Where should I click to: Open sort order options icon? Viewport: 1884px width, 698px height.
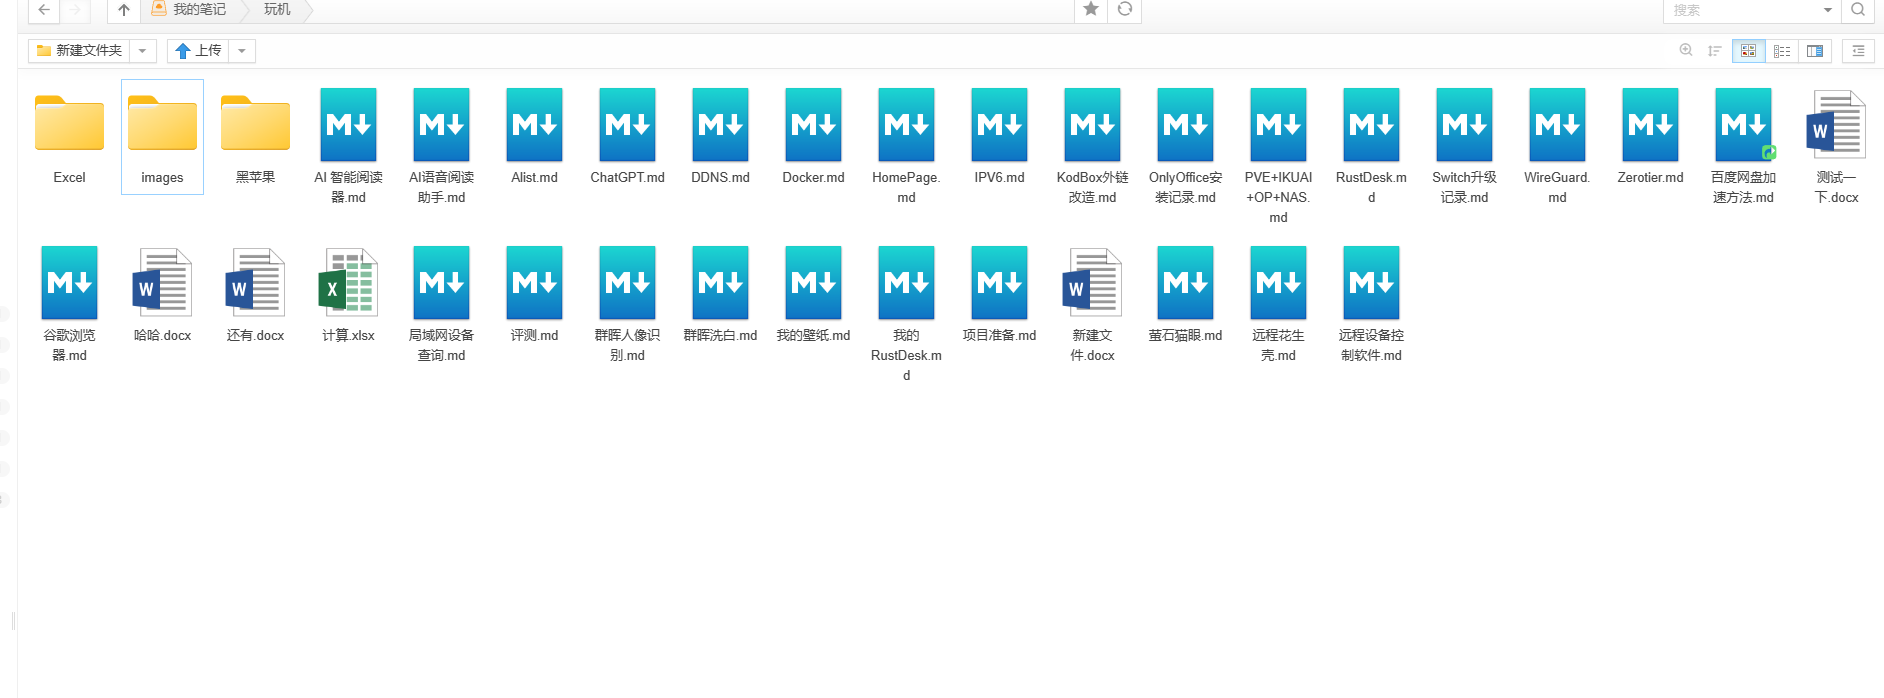pos(1714,50)
